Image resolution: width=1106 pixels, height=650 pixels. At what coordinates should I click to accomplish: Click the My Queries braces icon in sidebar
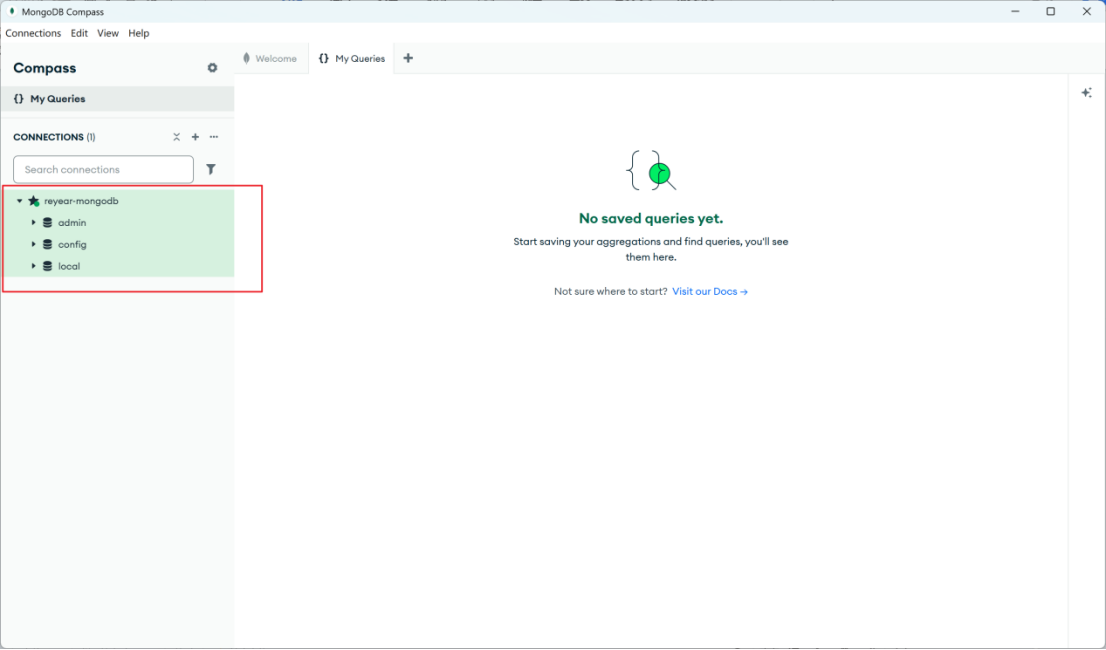pos(19,99)
